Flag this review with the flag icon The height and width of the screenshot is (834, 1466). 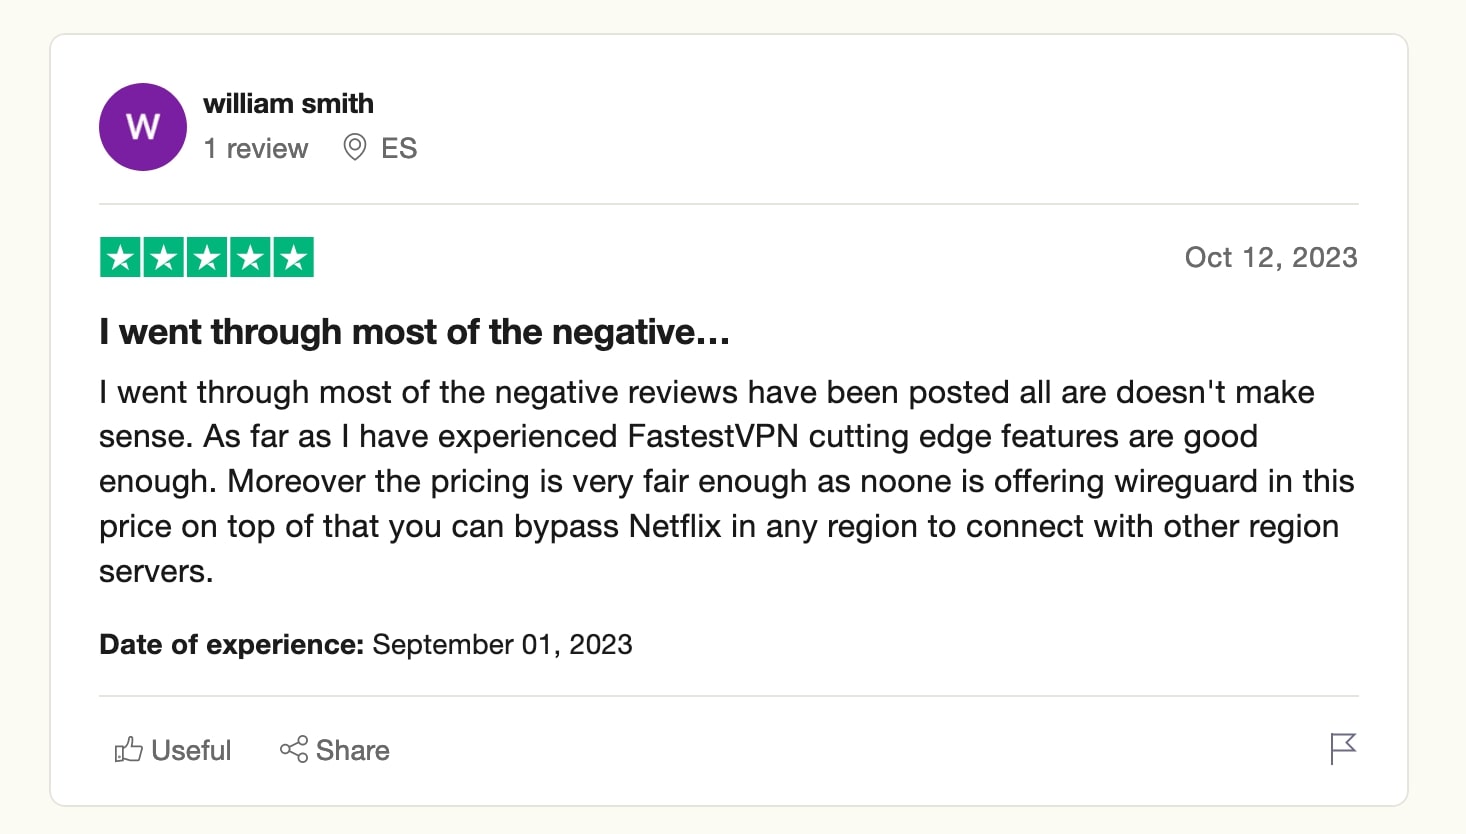click(1343, 748)
